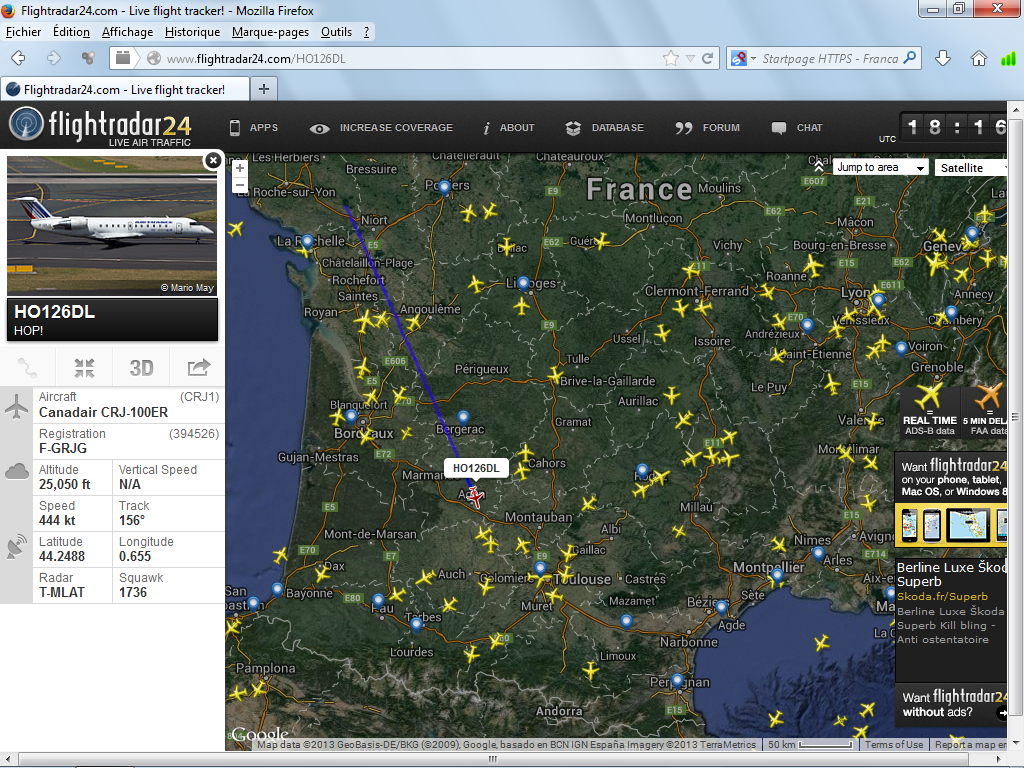Click the Bergerac airport pin

(x=463, y=417)
